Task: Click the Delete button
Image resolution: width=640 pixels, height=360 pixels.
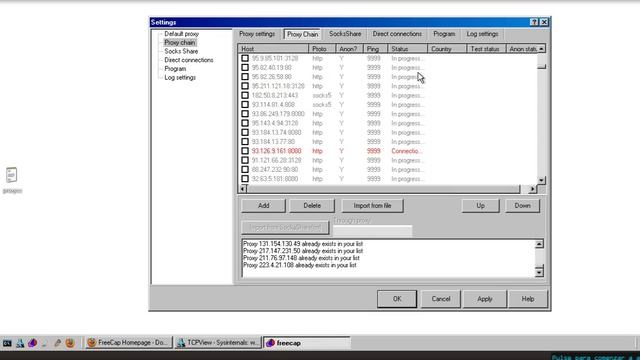Action: (x=312, y=206)
